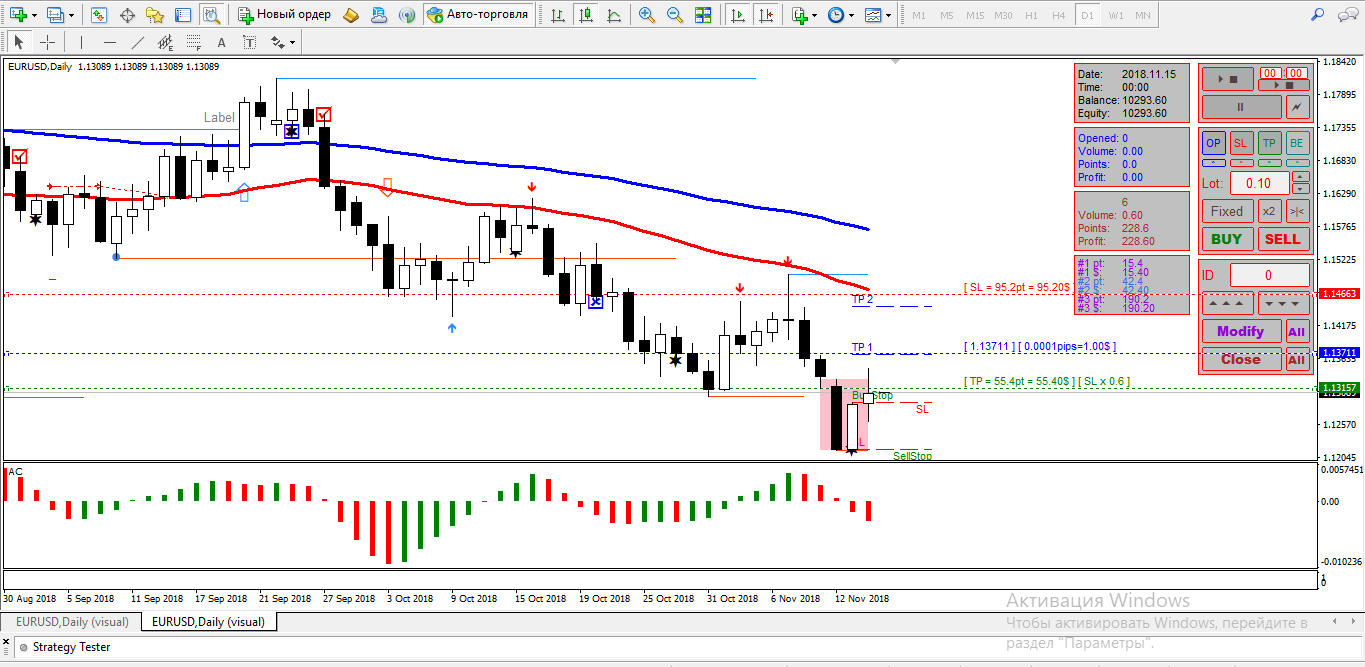
Task: Expand the indicators dropdown arrow
Action: (x=815, y=16)
